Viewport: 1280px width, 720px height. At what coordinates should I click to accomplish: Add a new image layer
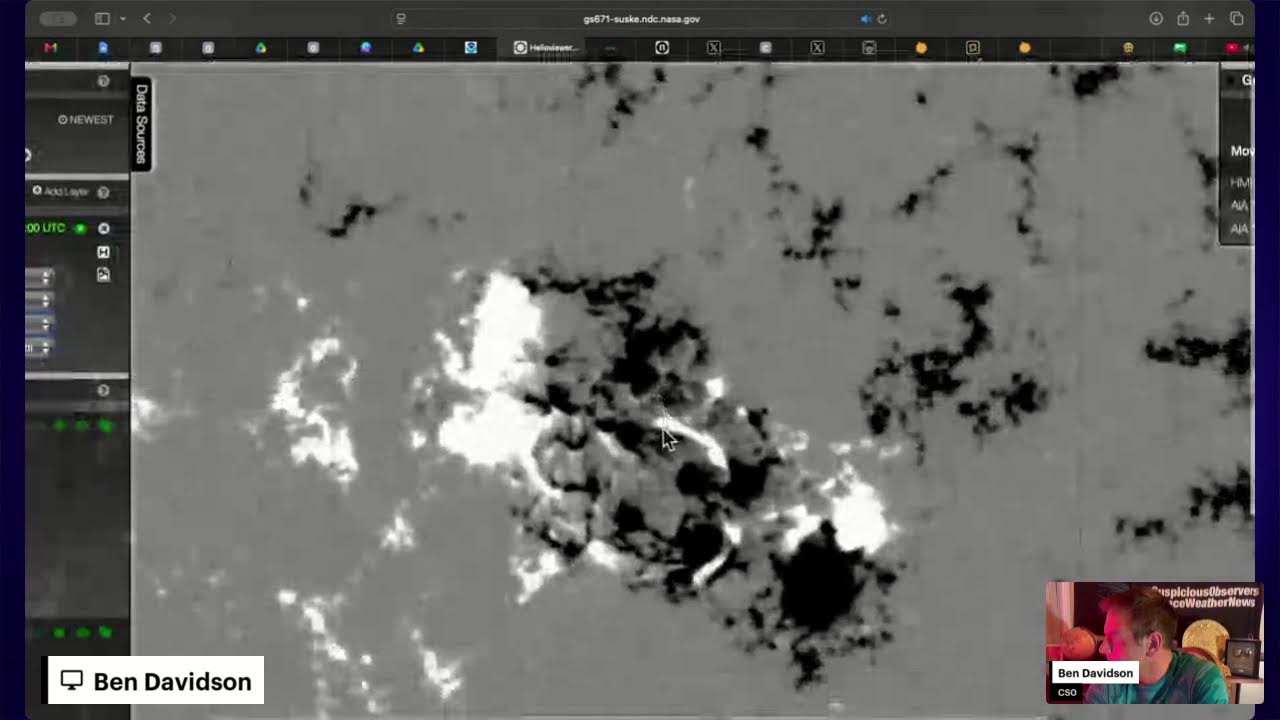(61, 191)
